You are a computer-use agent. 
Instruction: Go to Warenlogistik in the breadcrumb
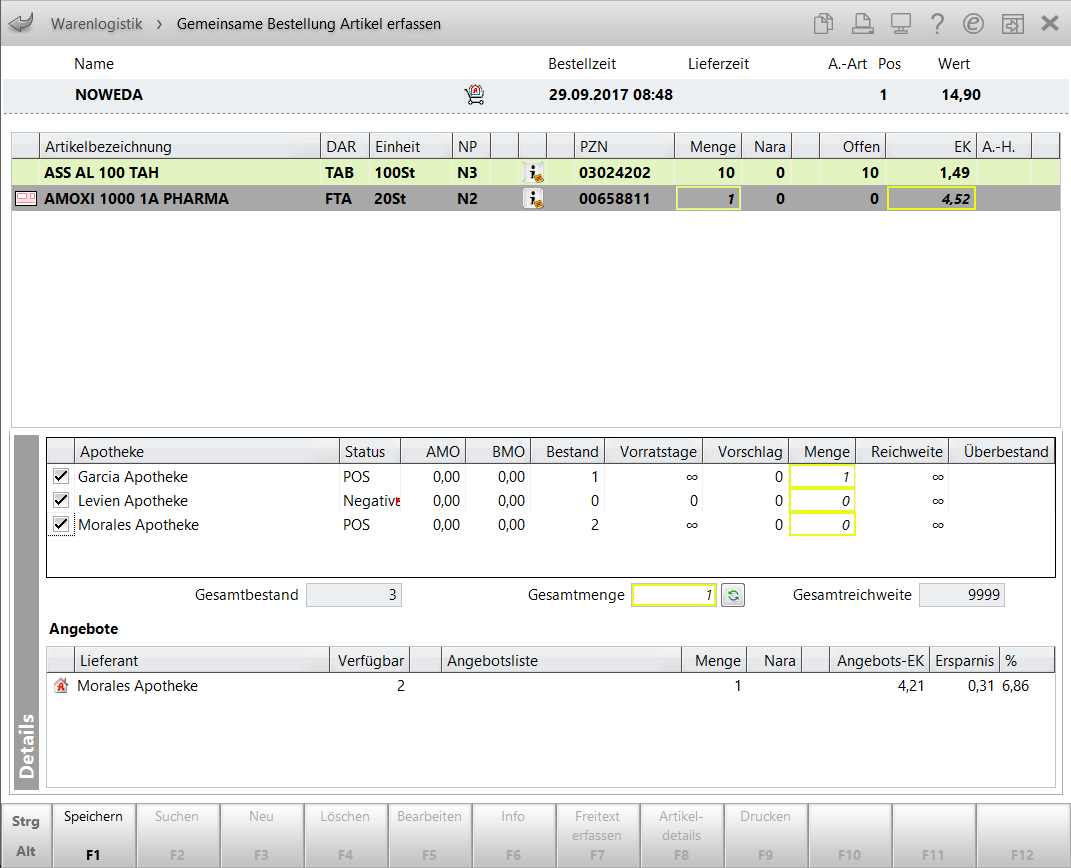[97, 24]
